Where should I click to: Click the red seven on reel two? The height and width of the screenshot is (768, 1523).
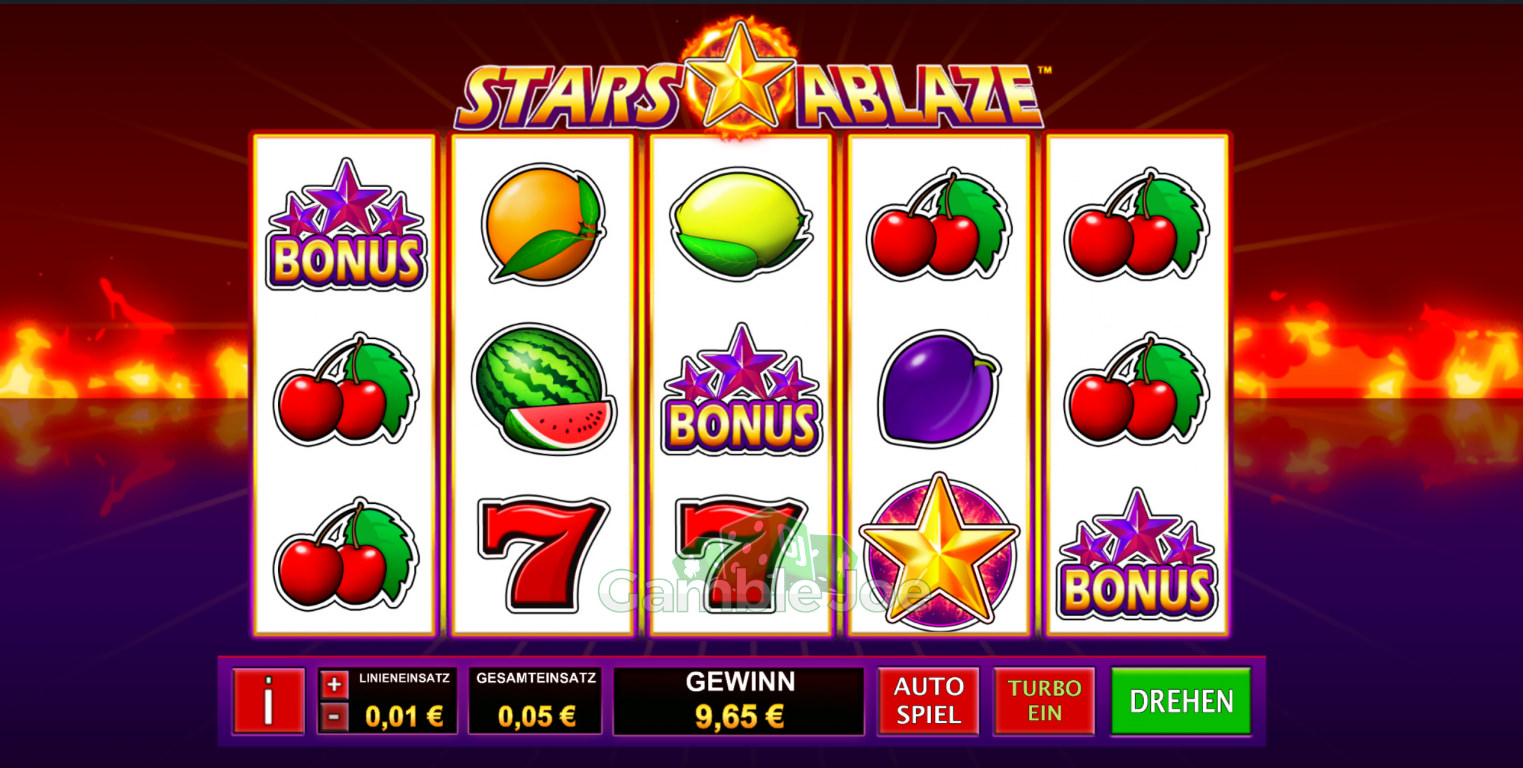click(x=544, y=554)
